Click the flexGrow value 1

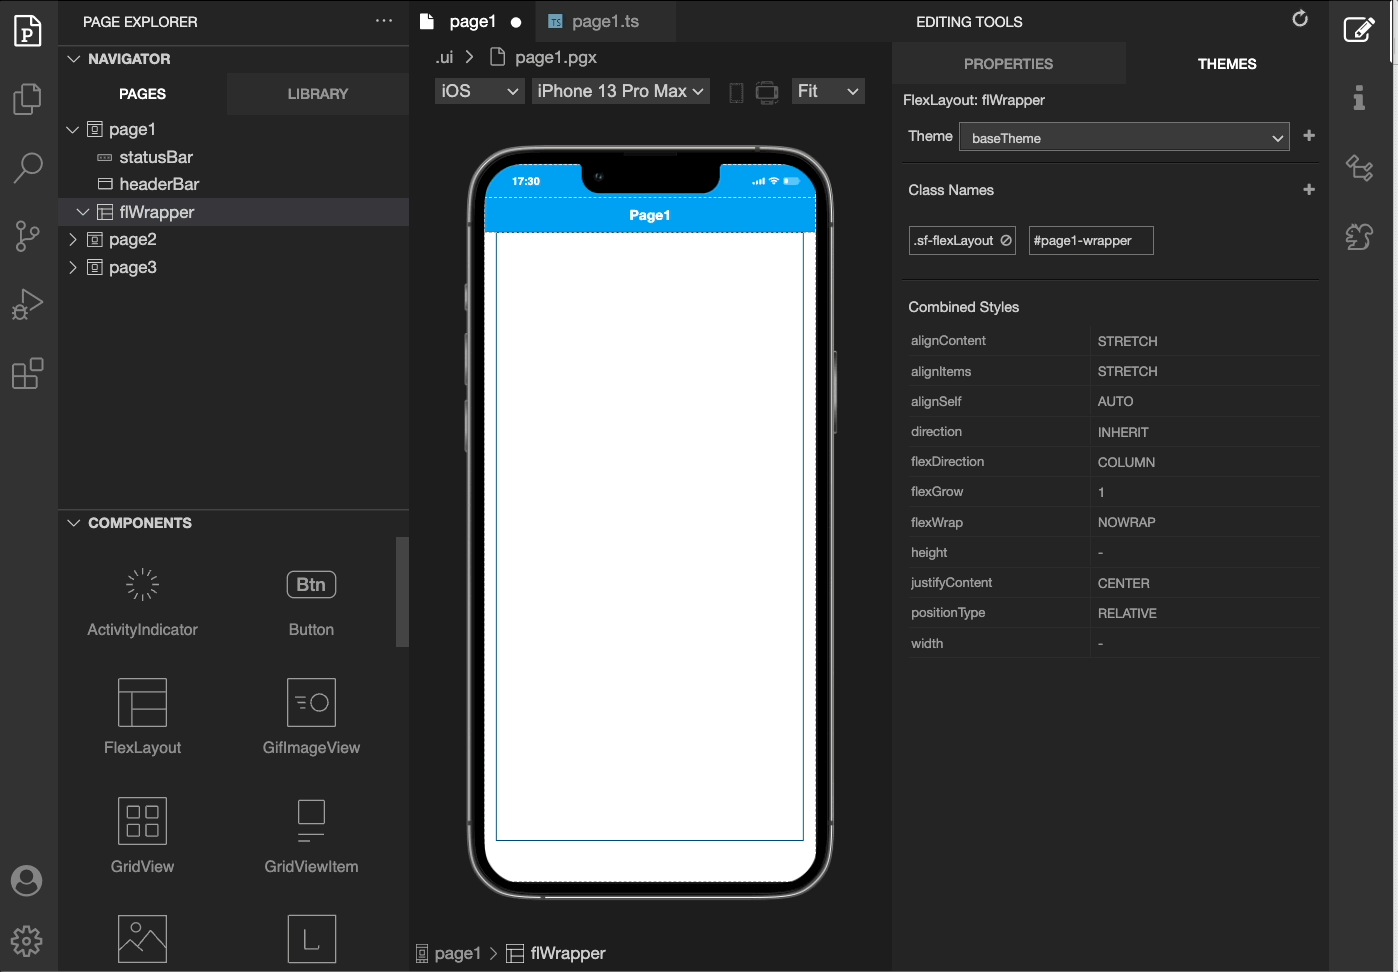point(1101,492)
